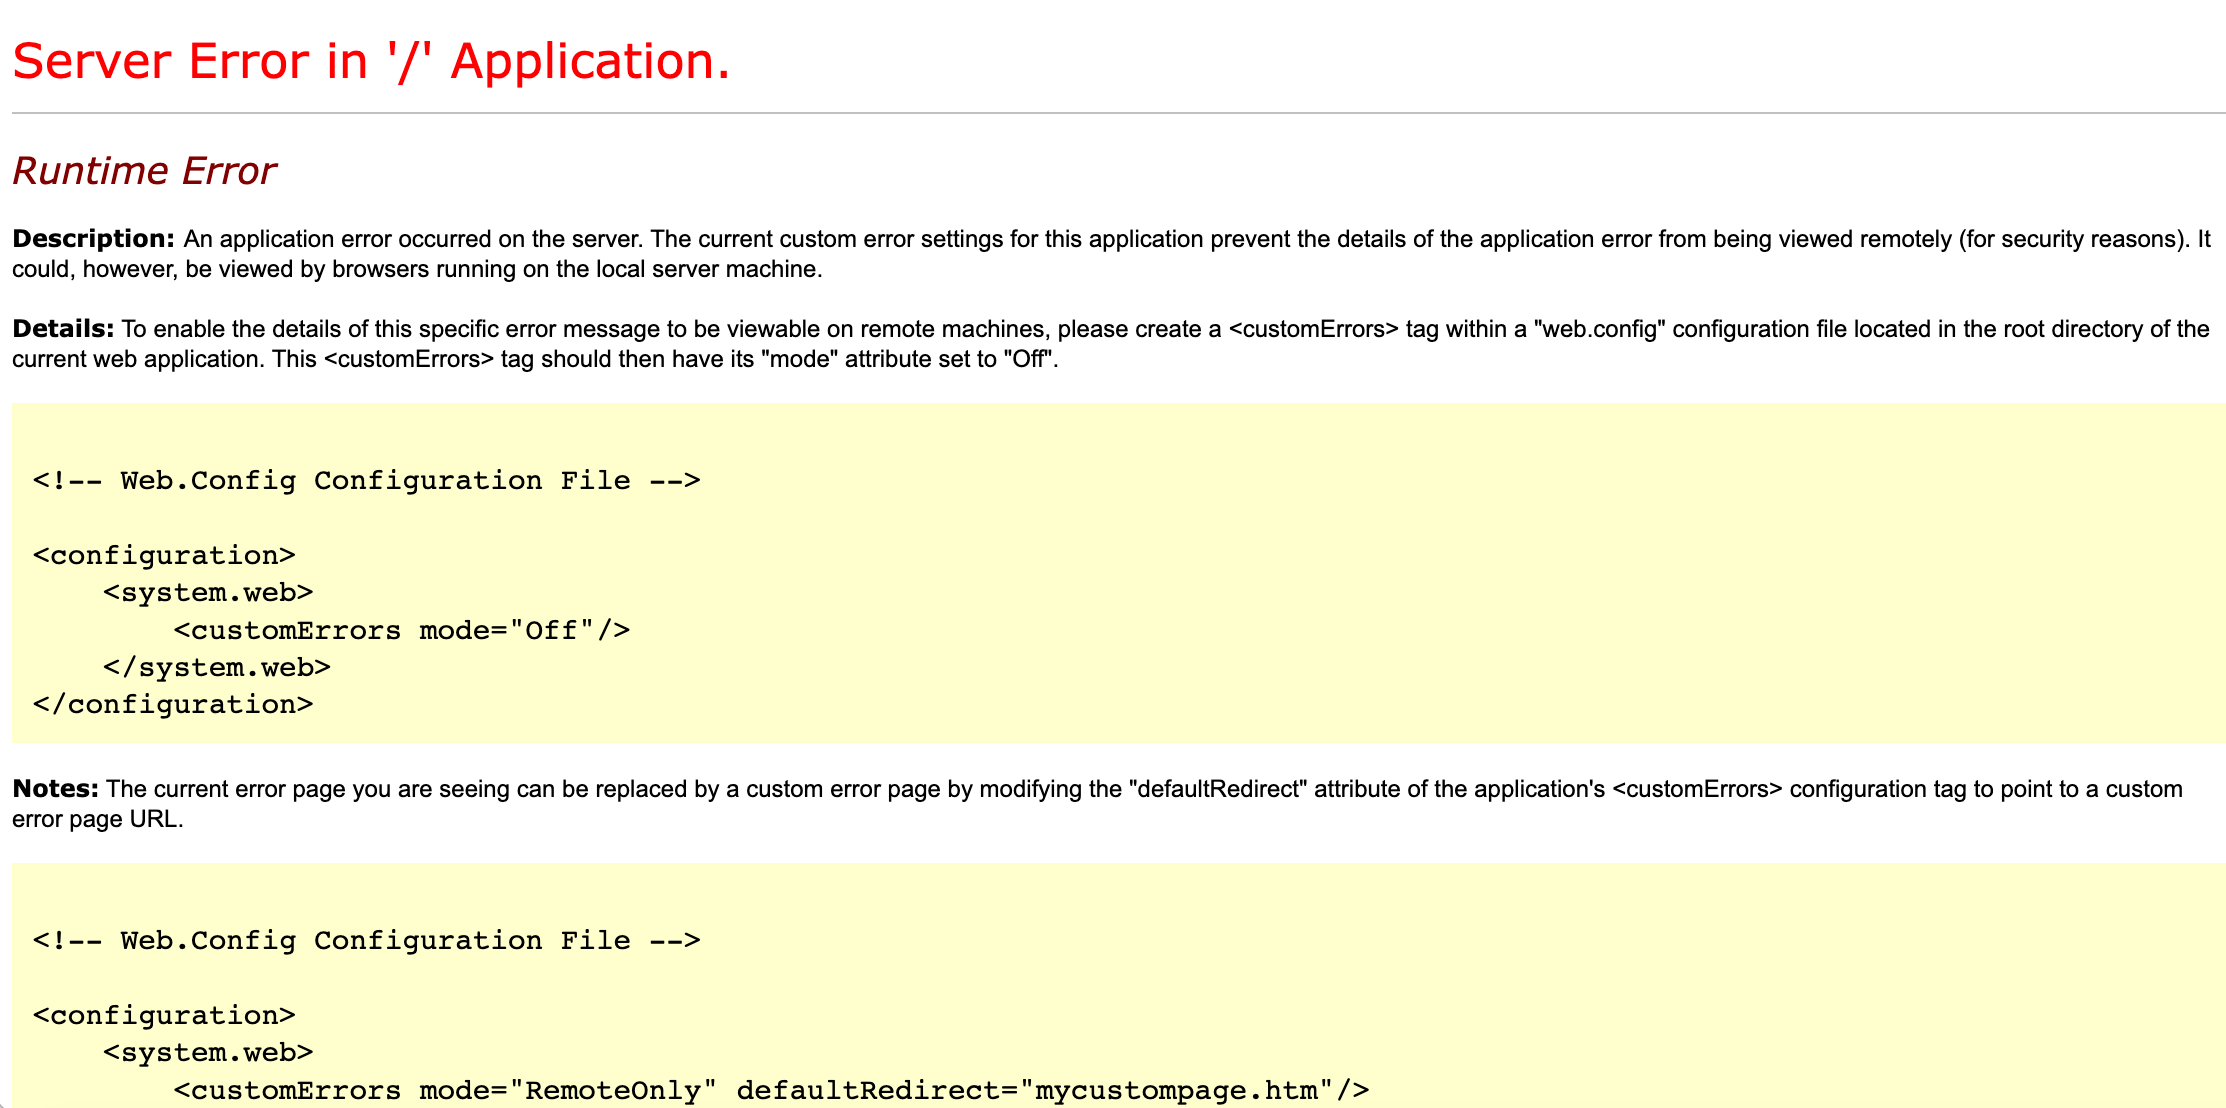Click the first 'Web.Config Configuration File' comment line
The width and height of the screenshot is (2226, 1108).
[x=366, y=481]
